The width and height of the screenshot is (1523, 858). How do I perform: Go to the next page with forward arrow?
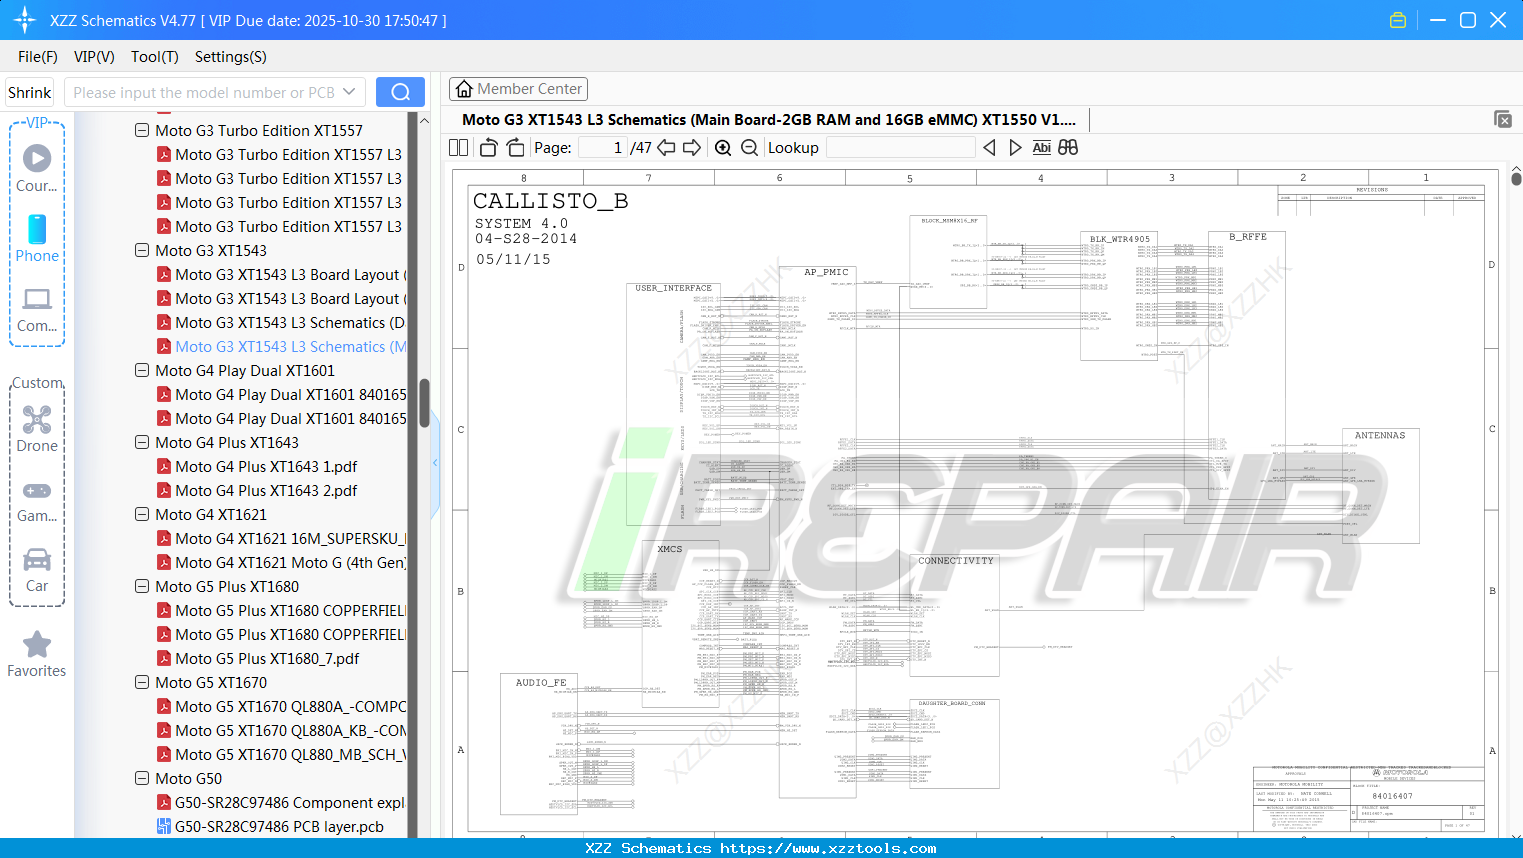click(692, 147)
